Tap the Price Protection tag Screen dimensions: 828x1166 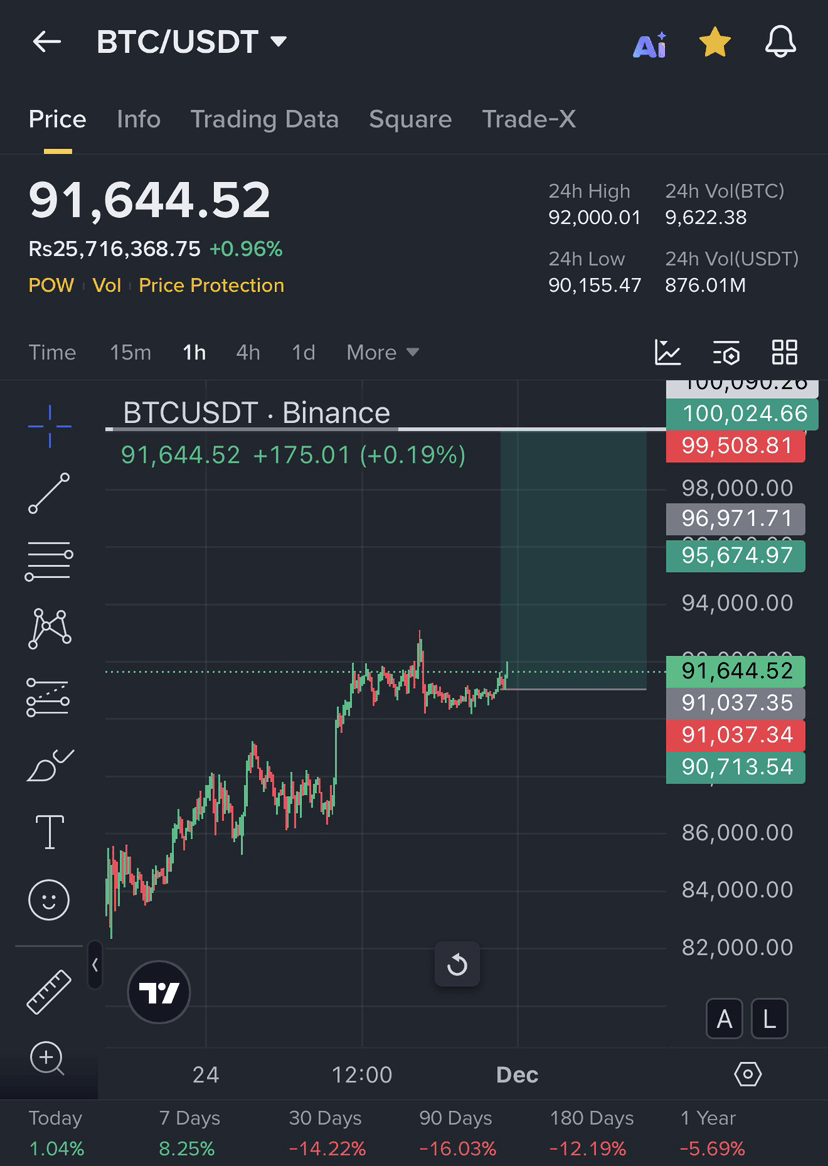[211, 286]
